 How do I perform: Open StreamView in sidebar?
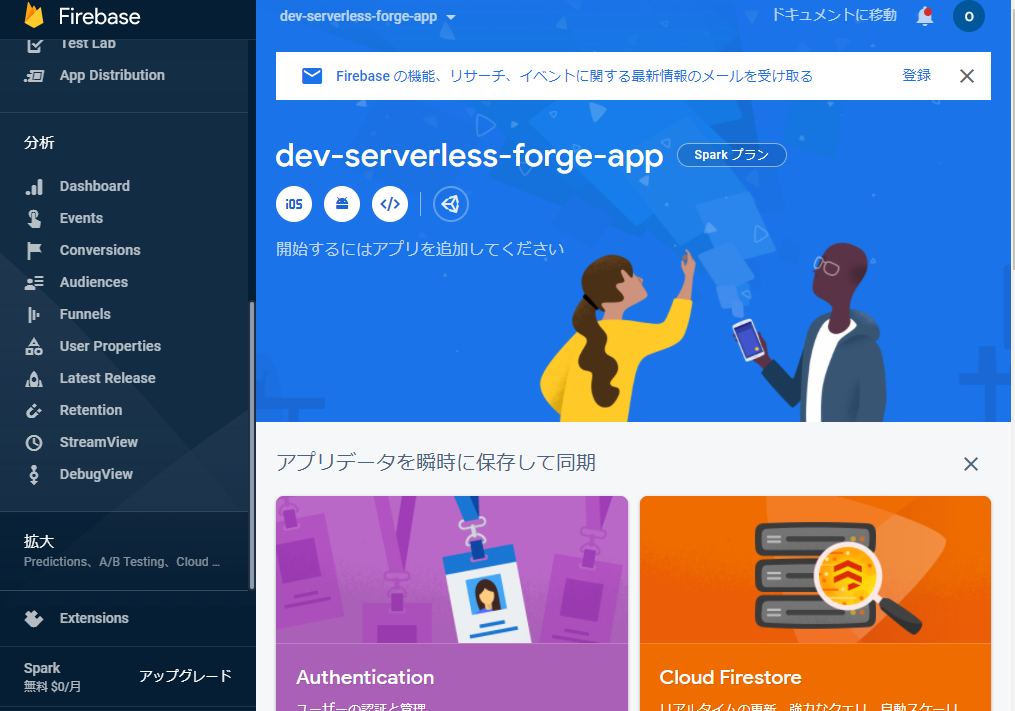click(x=98, y=442)
